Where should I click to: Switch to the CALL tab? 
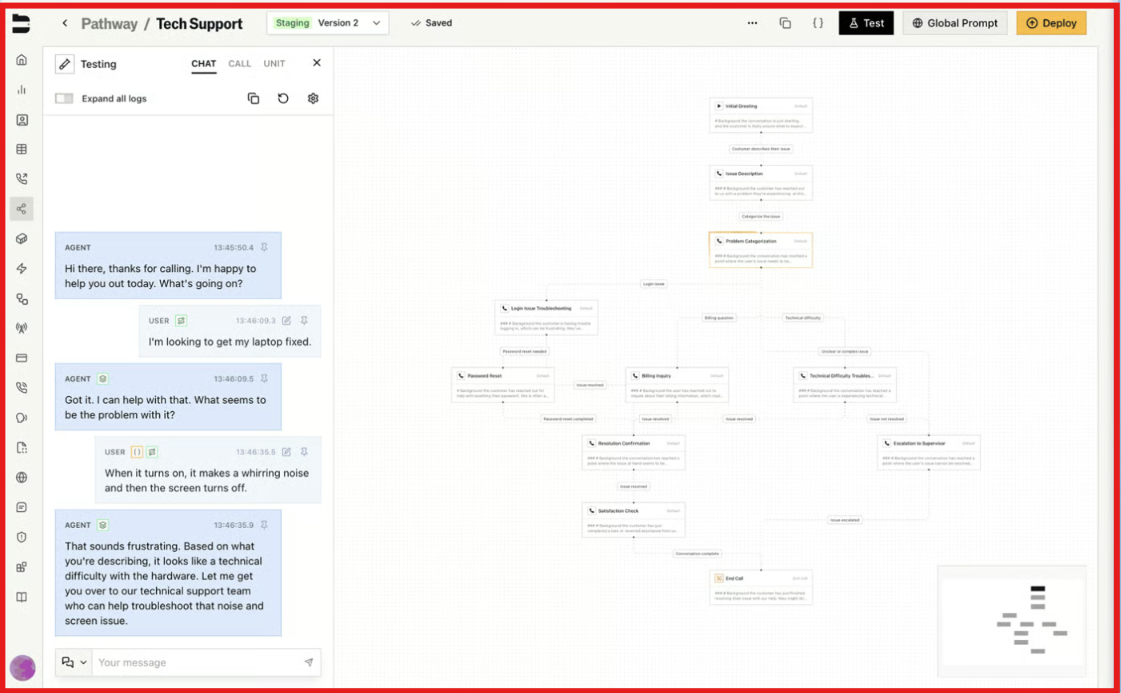(239, 64)
